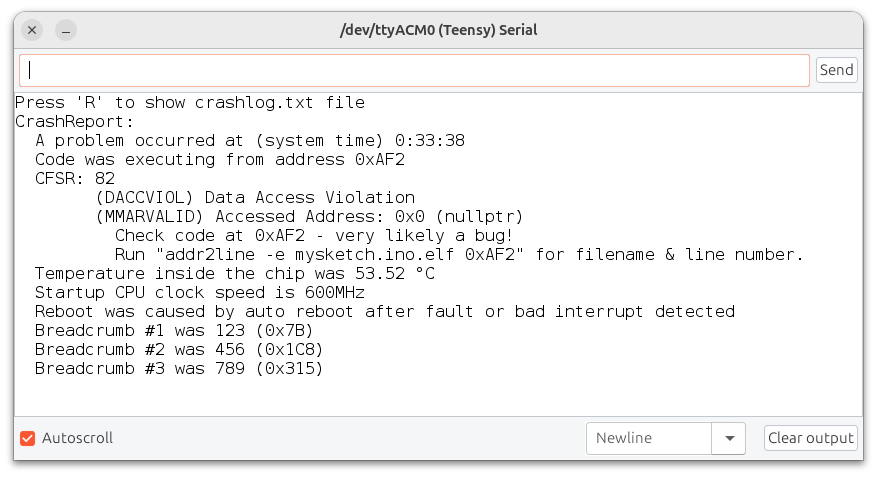Disable the Autoscroll checkbox
Viewport: 877px width, 477px height.
(x=27, y=438)
